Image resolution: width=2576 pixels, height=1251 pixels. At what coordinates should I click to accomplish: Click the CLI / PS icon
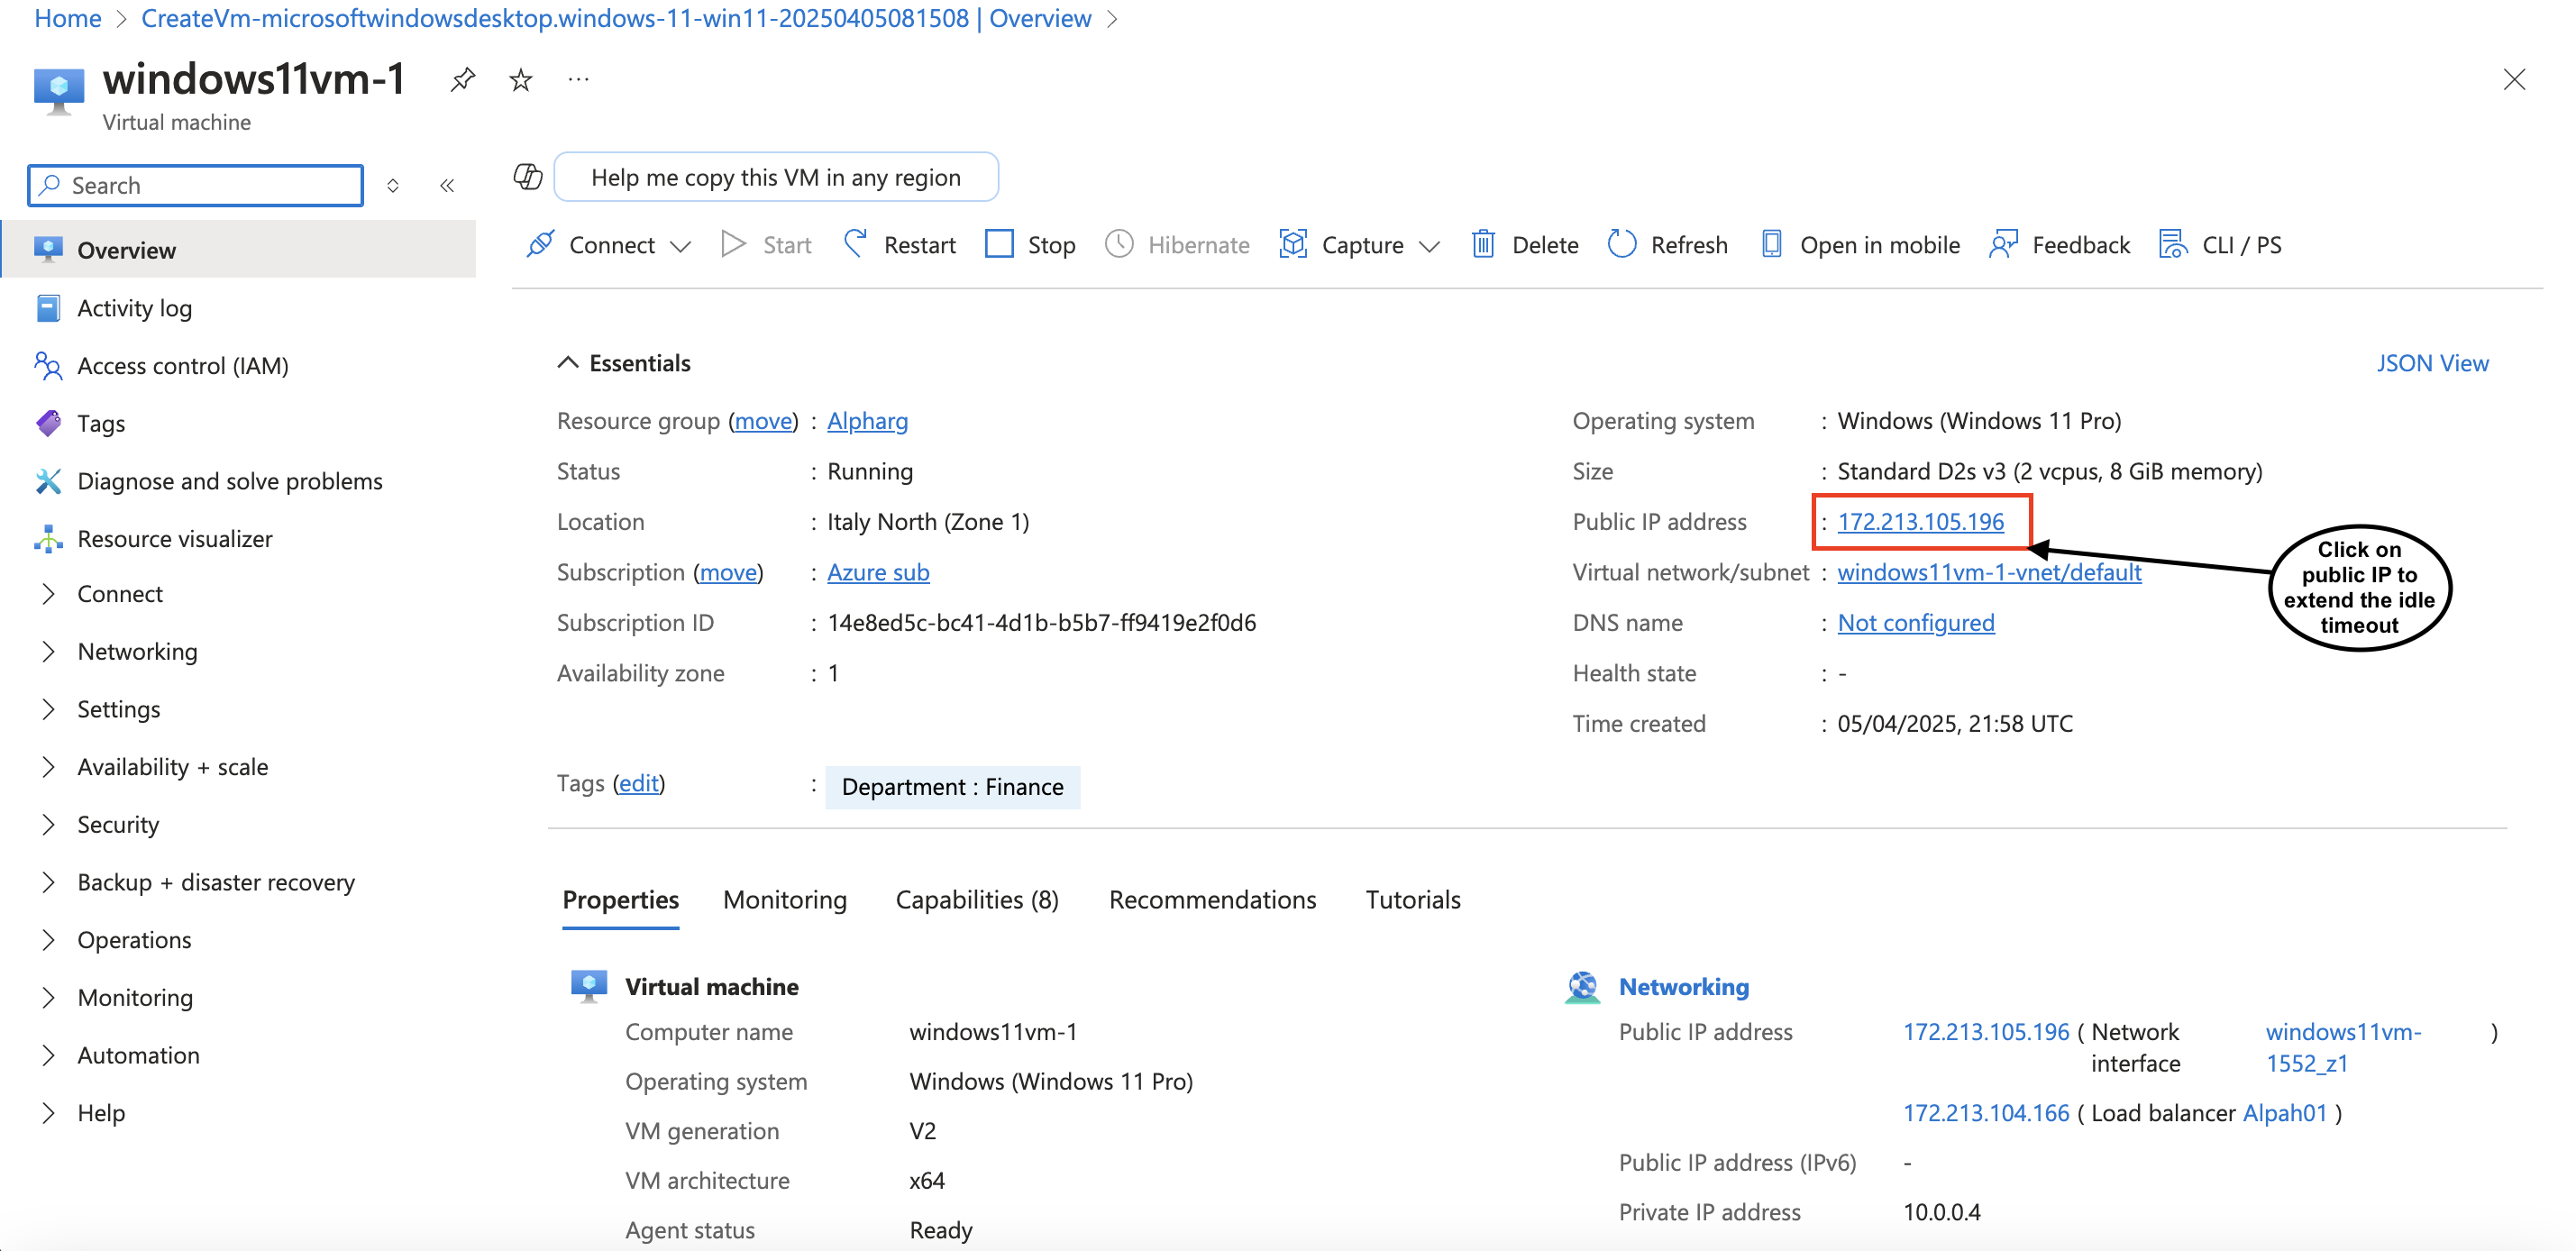click(x=2173, y=244)
